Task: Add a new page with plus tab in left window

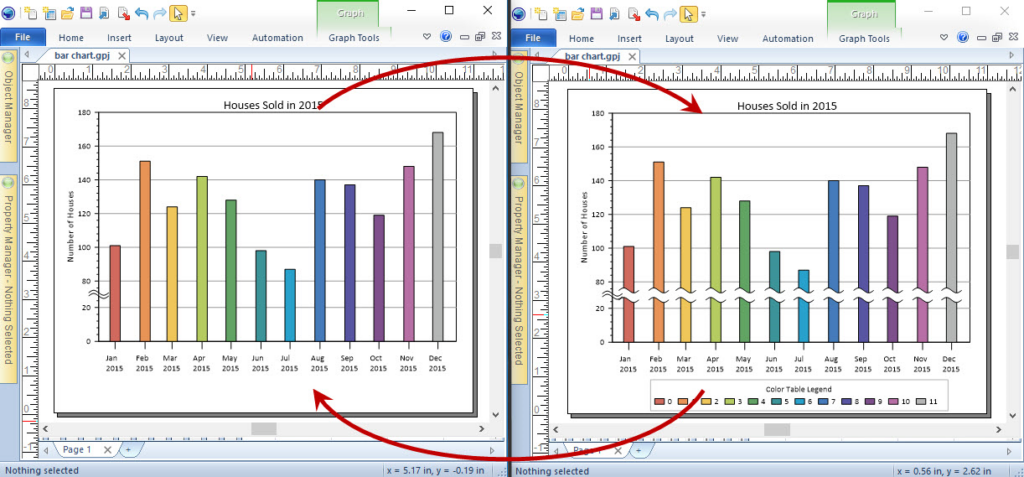Action: click(x=128, y=451)
